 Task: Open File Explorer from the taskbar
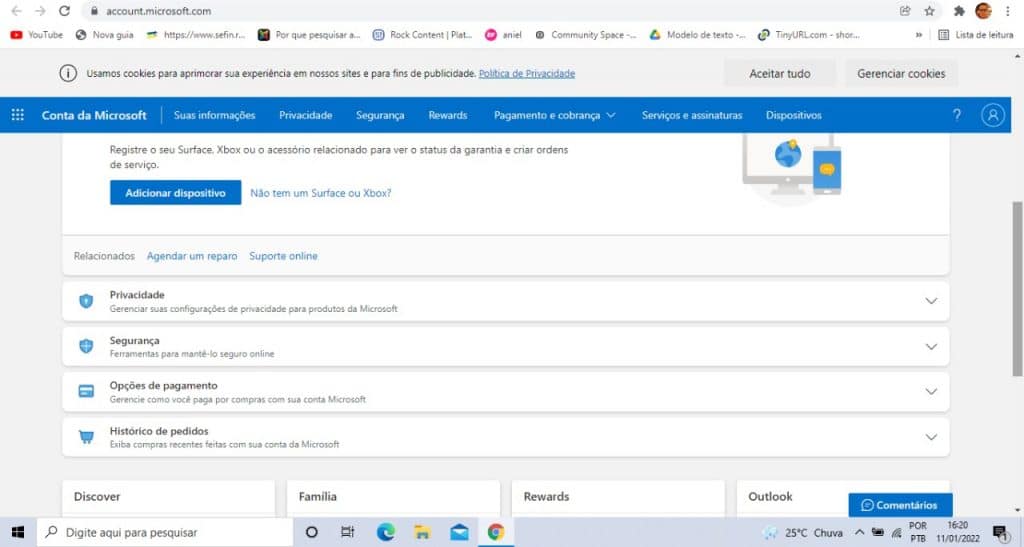[422, 532]
